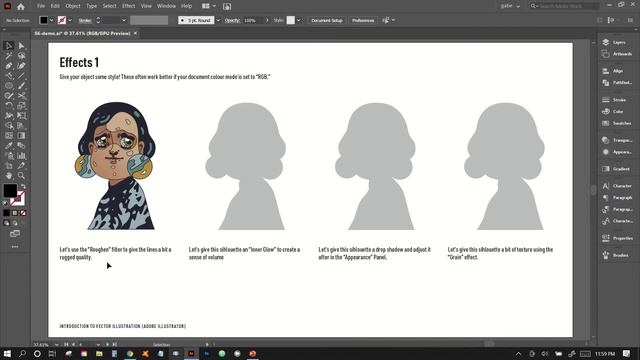640x360 pixels.
Task: Open the control bar fill color dropdown
Action: coord(51,20)
